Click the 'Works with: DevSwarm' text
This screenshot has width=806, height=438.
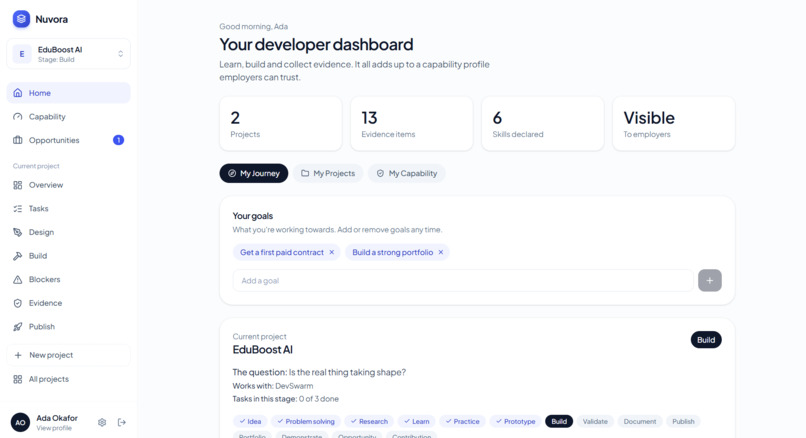pos(272,386)
